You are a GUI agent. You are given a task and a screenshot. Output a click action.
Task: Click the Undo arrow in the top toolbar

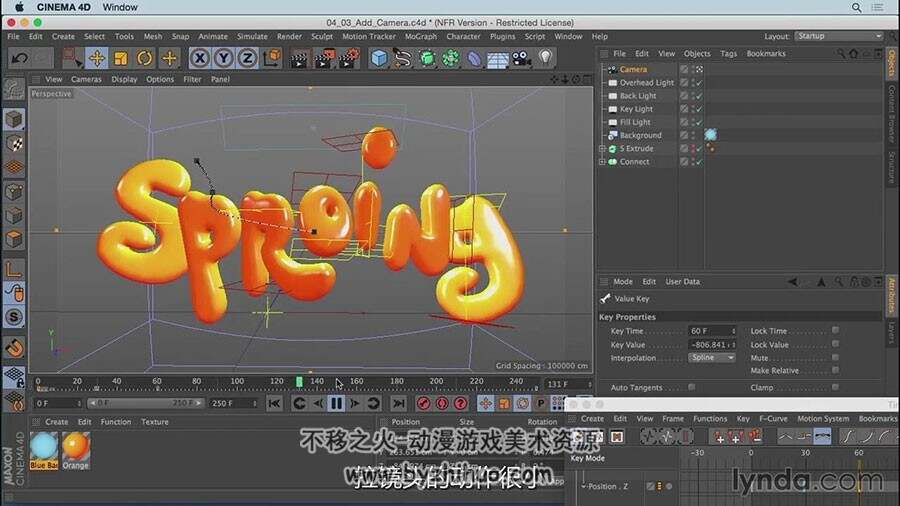point(20,58)
